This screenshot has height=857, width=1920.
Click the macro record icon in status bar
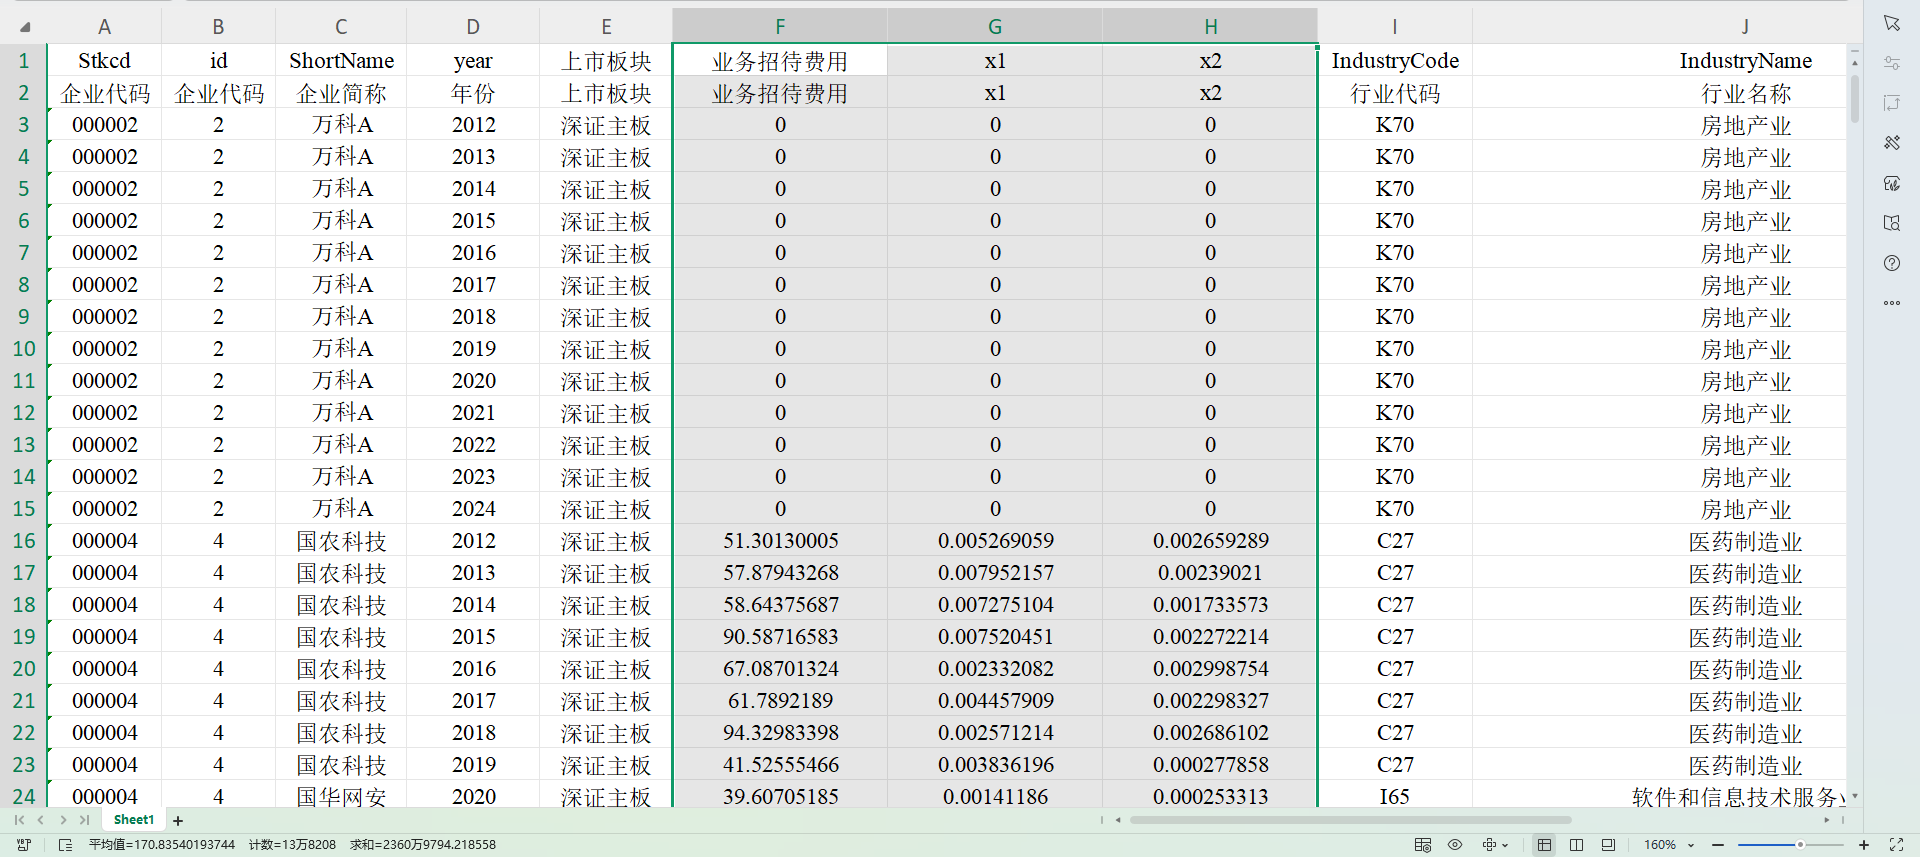(x=24, y=845)
